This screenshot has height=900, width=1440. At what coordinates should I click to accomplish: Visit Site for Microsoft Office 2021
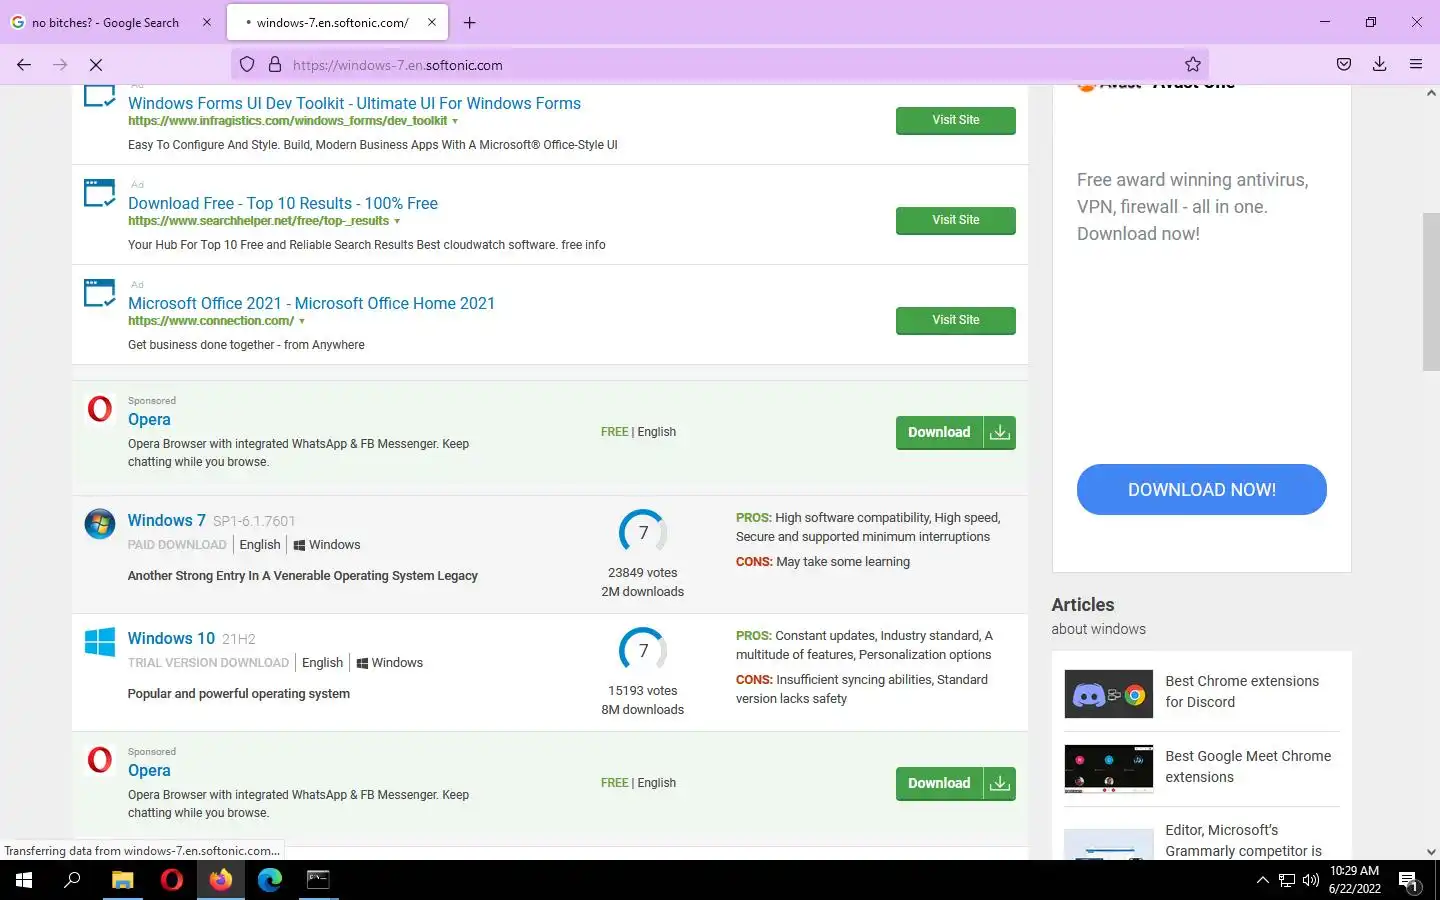pos(956,320)
